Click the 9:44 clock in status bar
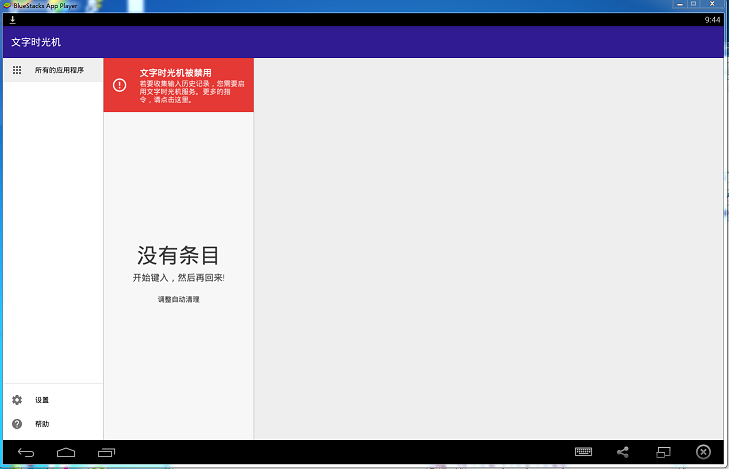 click(712, 20)
